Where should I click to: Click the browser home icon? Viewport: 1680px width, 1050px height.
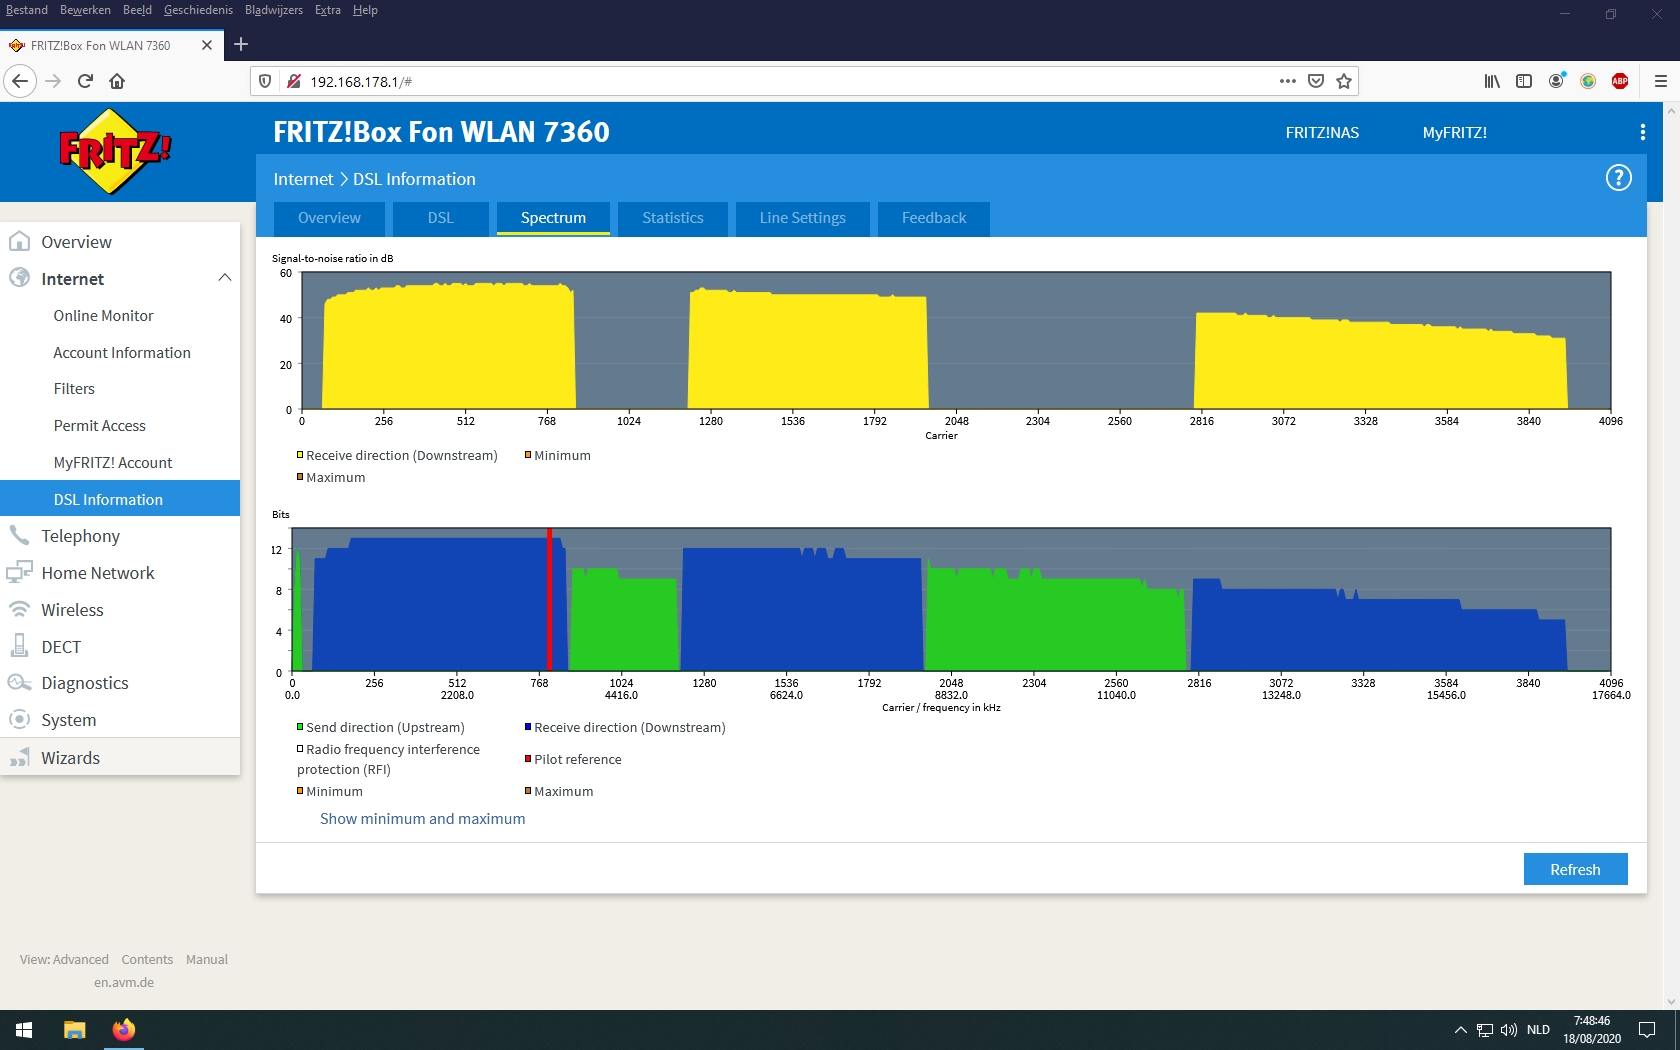(x=117, y=81)
